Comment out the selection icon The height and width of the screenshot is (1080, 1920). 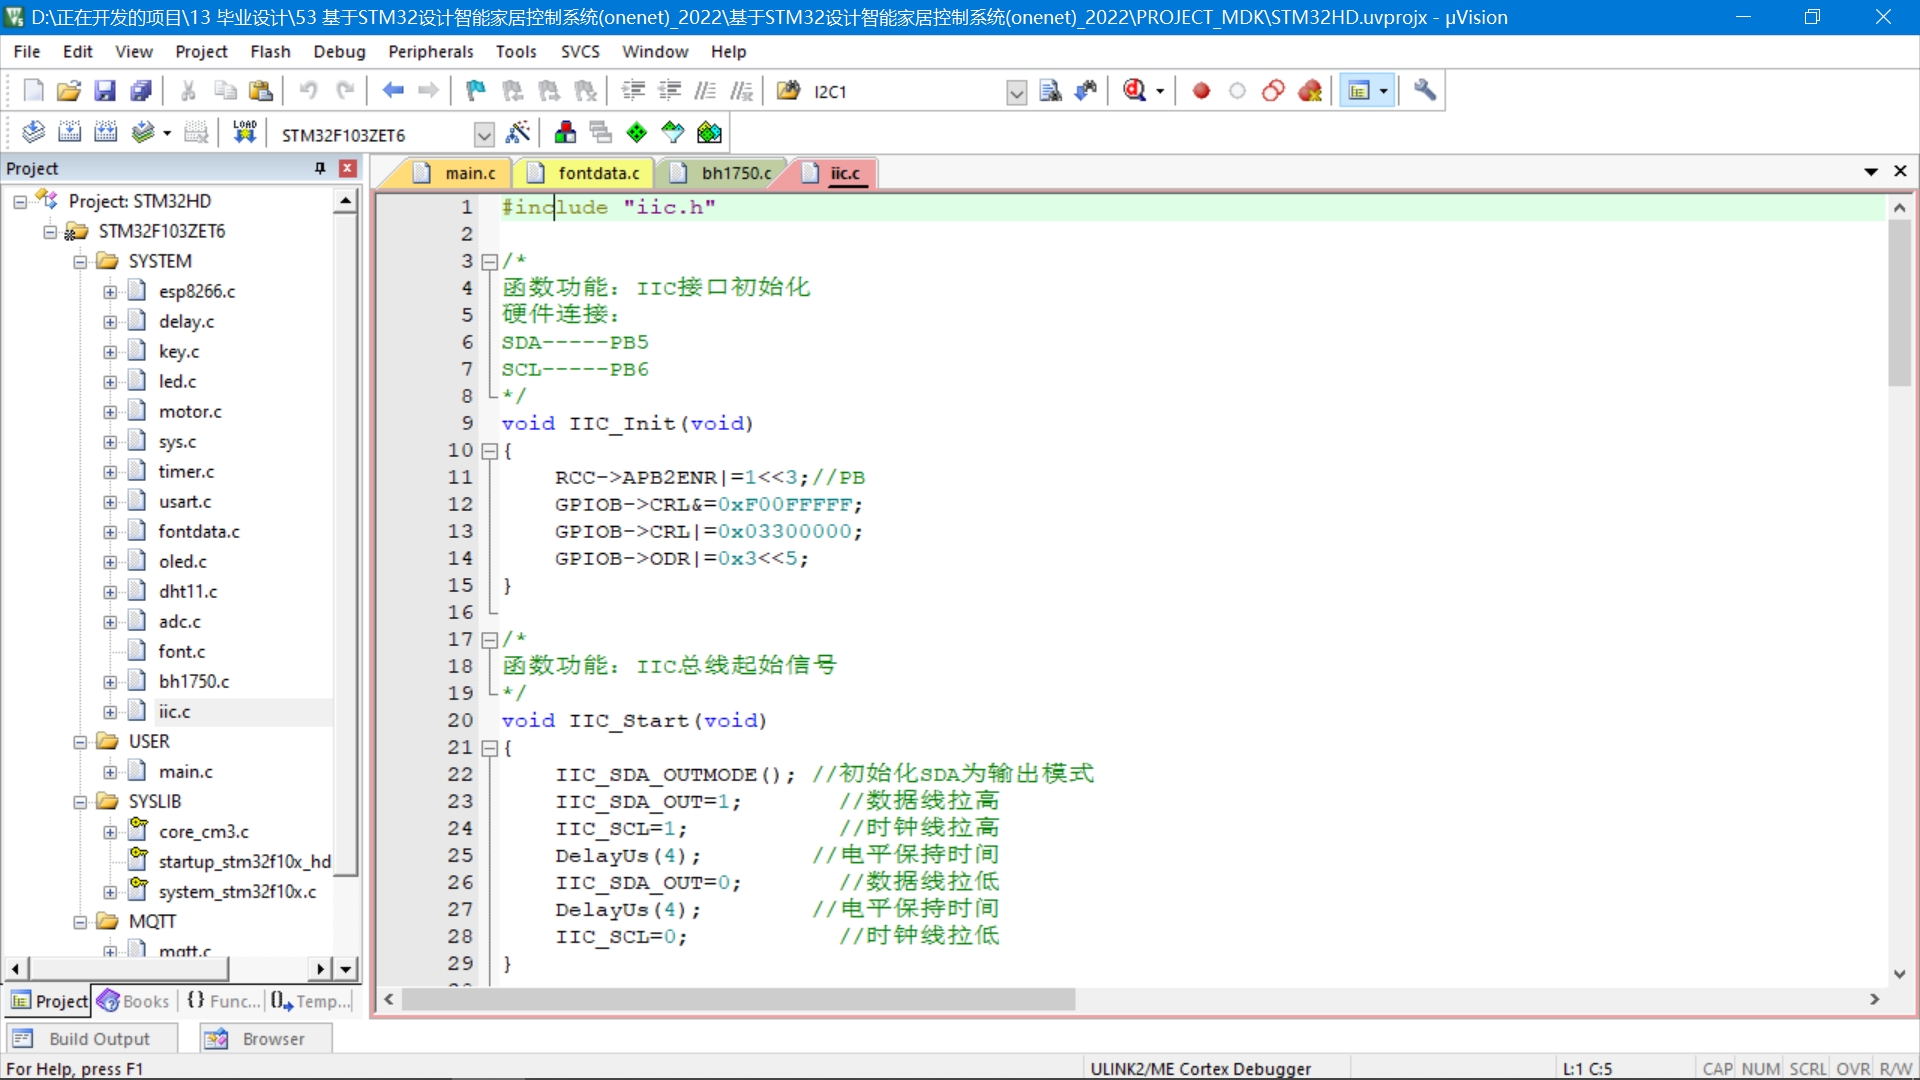point(705,91)
